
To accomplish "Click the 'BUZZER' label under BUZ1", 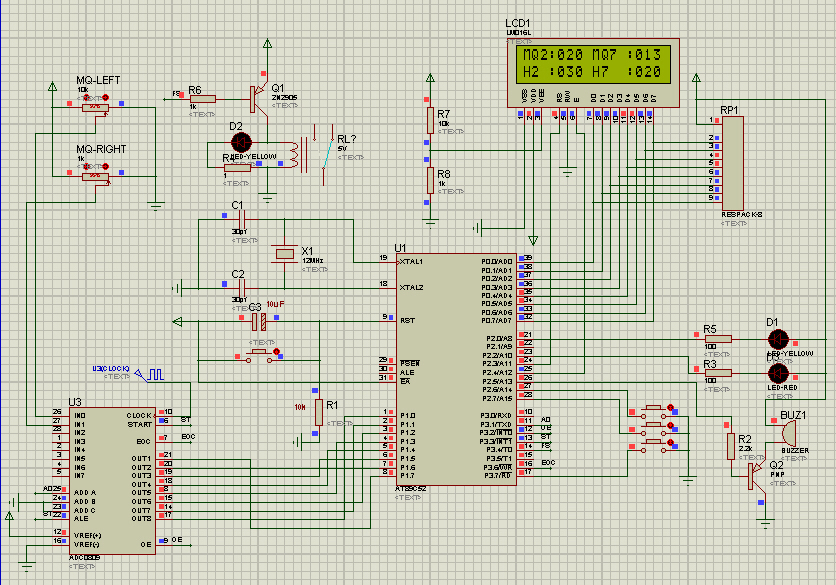I will tap(795, 451).
